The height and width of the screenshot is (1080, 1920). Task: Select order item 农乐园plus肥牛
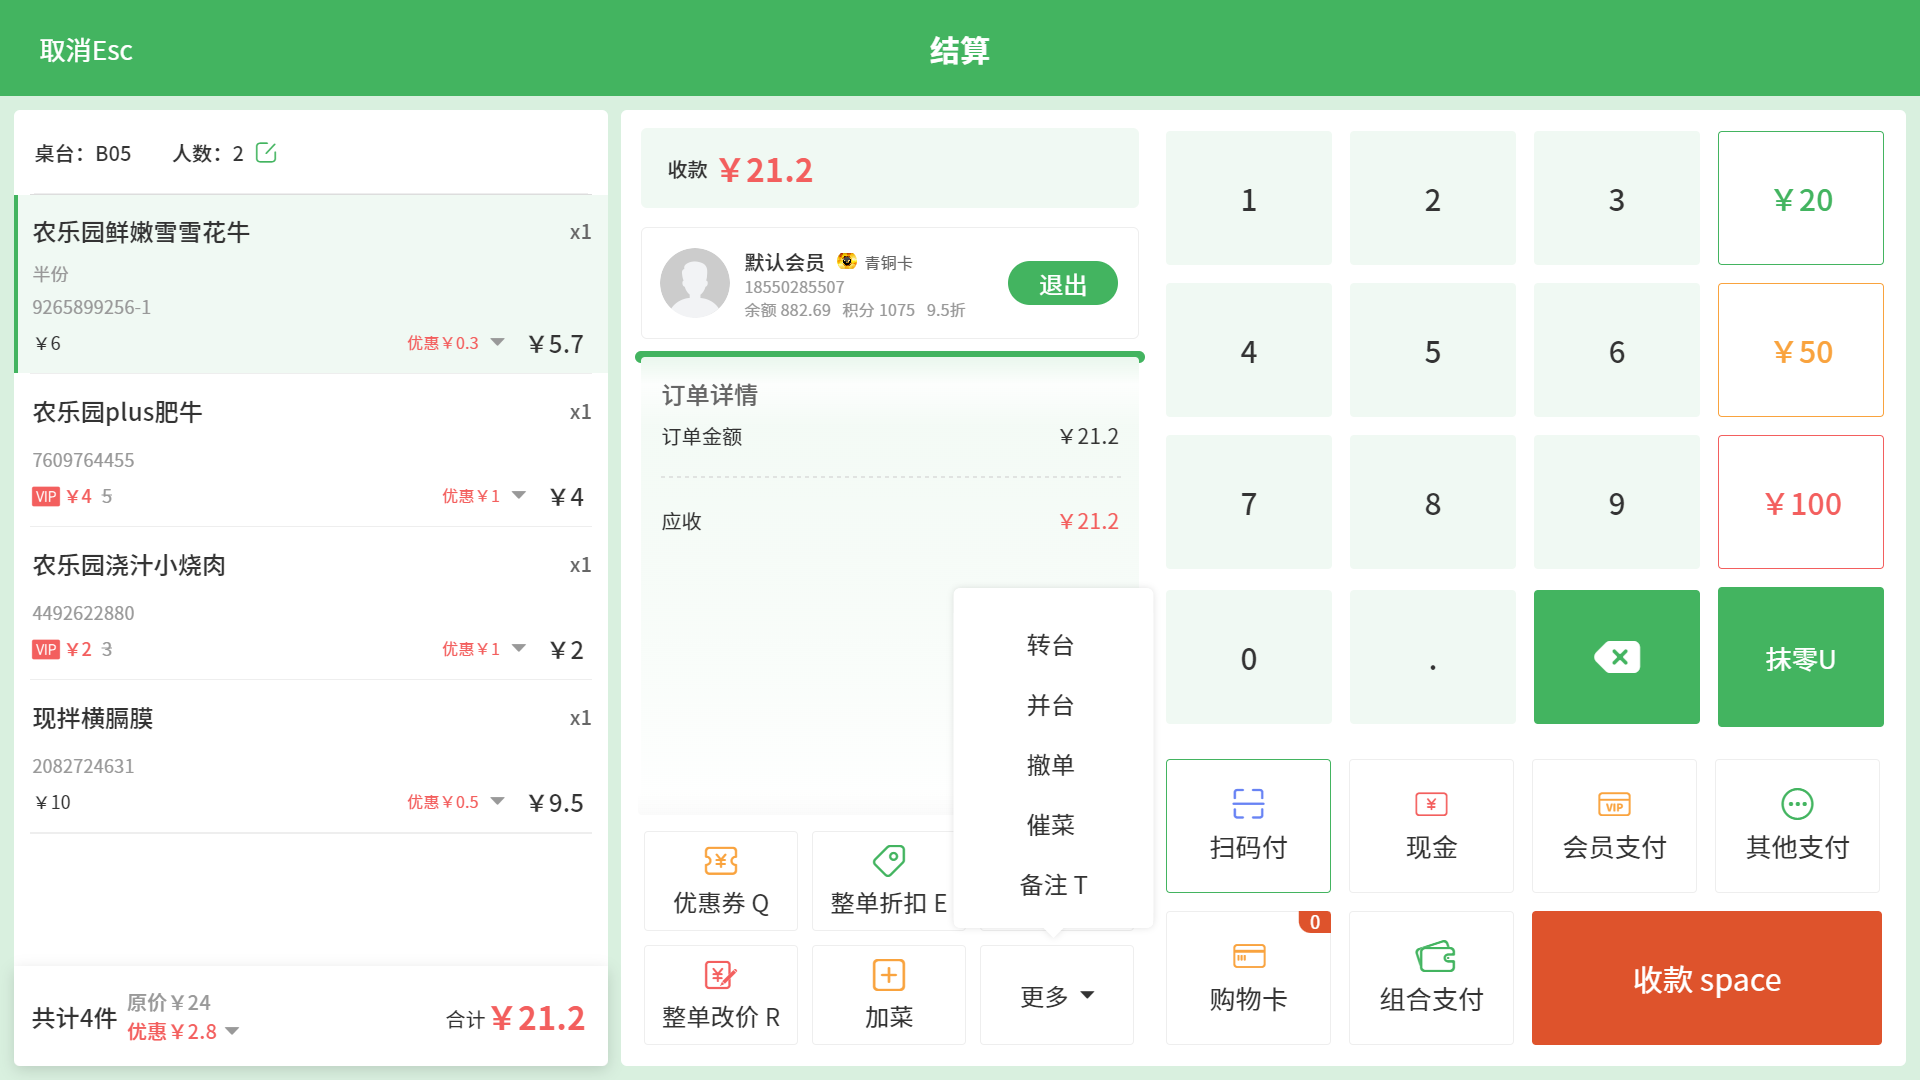[311, 451]
